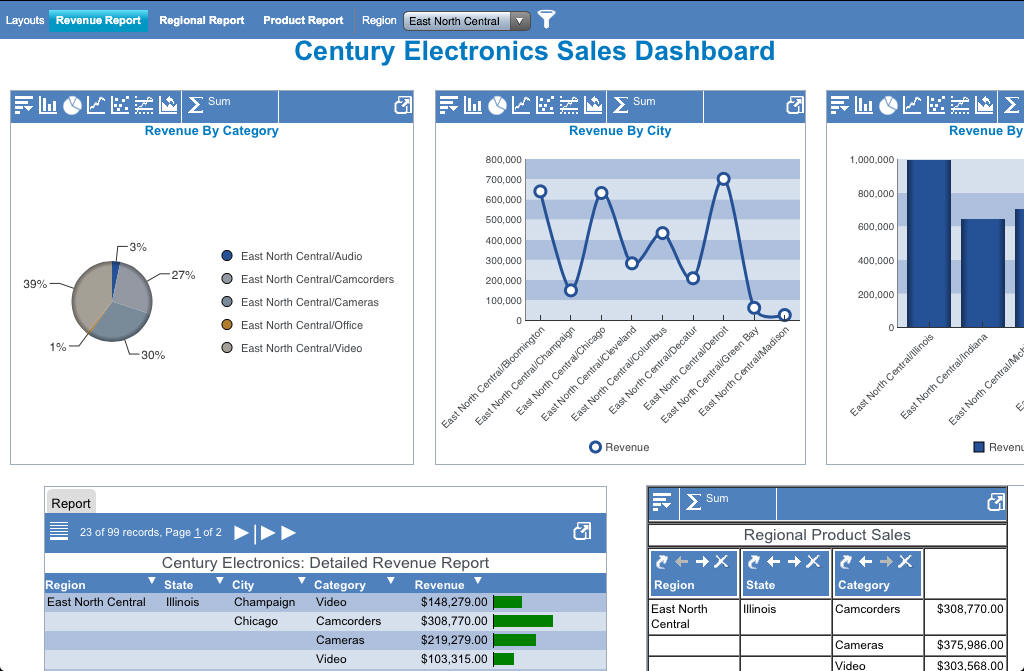1024x671 pixels.
Task: Open the State column dropdown arrow in report
Action: [x=219, y=580]
